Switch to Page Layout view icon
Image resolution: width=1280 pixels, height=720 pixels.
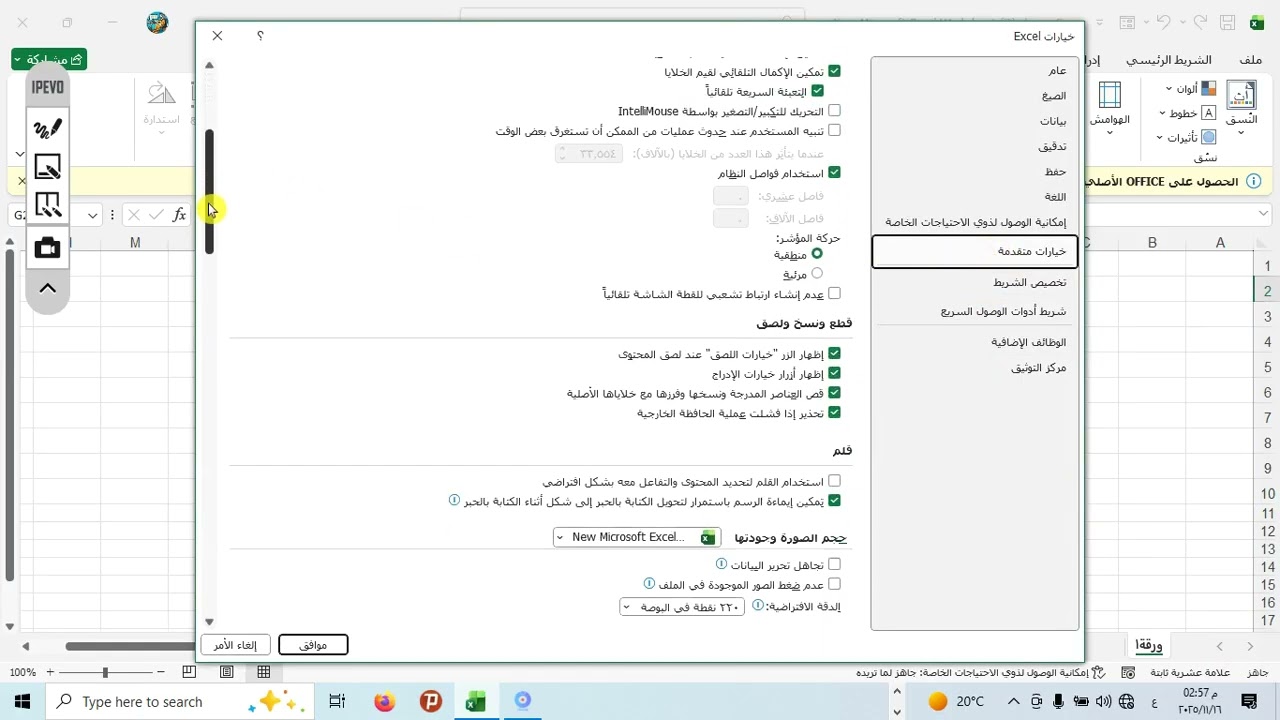[227, 672]
